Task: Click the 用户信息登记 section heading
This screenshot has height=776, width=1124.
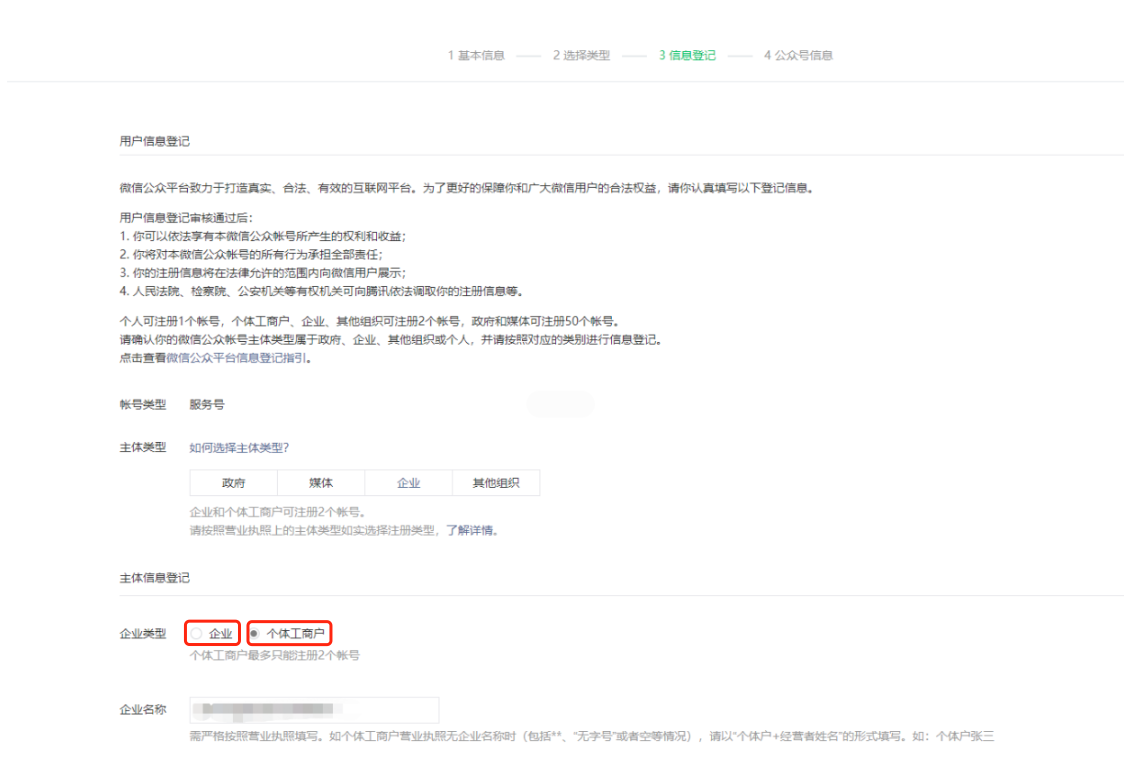Action: click(x=154, y=141)
